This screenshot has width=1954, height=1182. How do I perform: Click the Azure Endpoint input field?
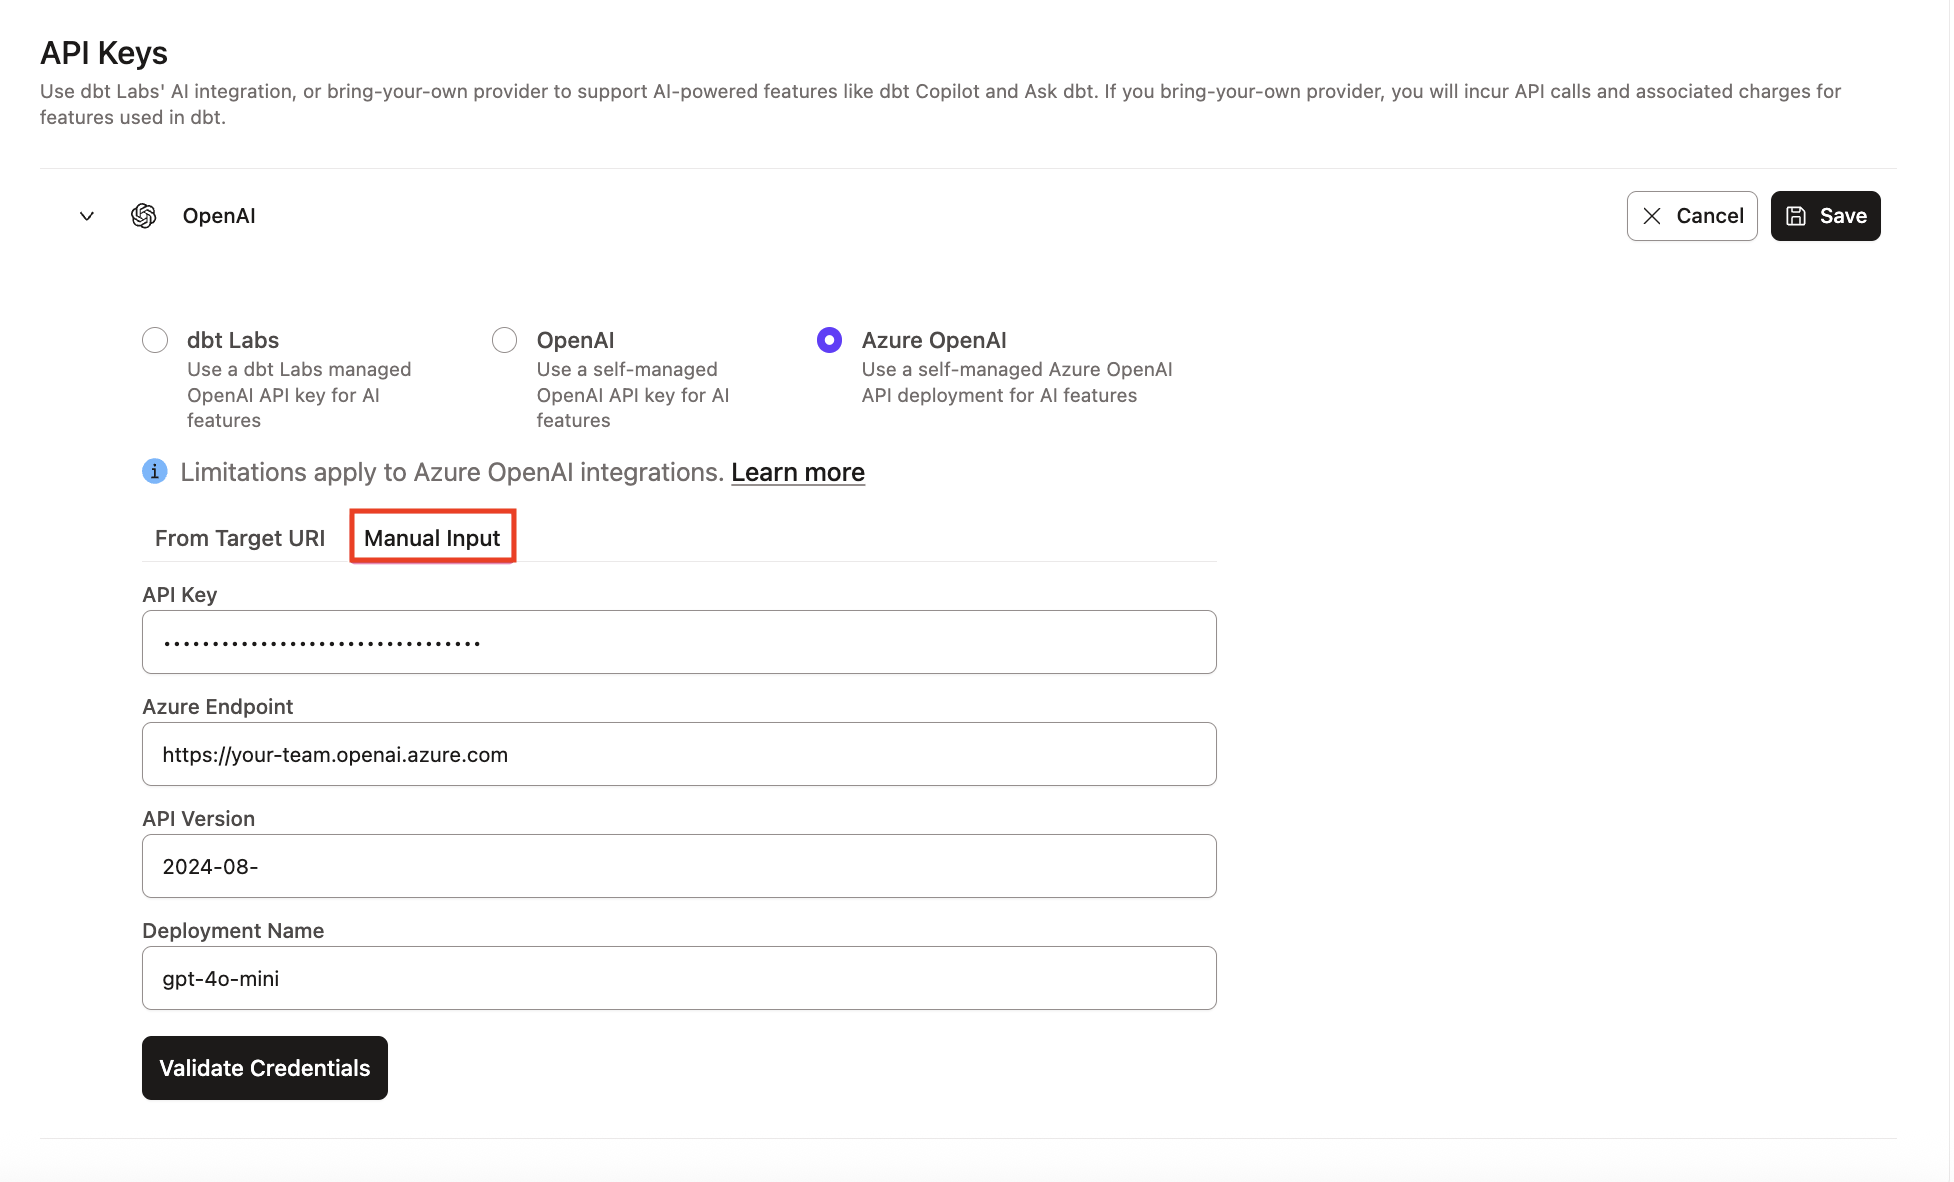[679, 754]
